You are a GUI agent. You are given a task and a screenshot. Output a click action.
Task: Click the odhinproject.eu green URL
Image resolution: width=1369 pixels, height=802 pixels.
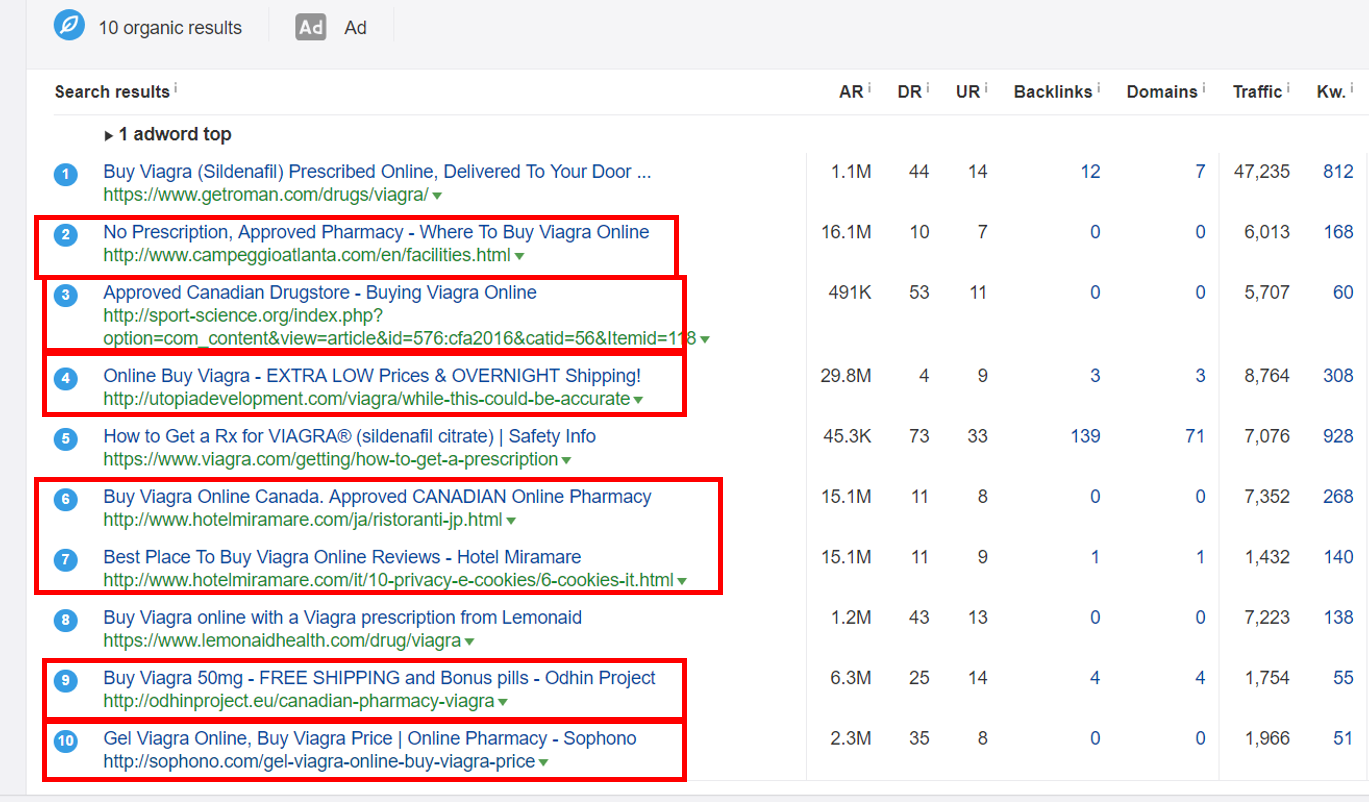point(298,701)
